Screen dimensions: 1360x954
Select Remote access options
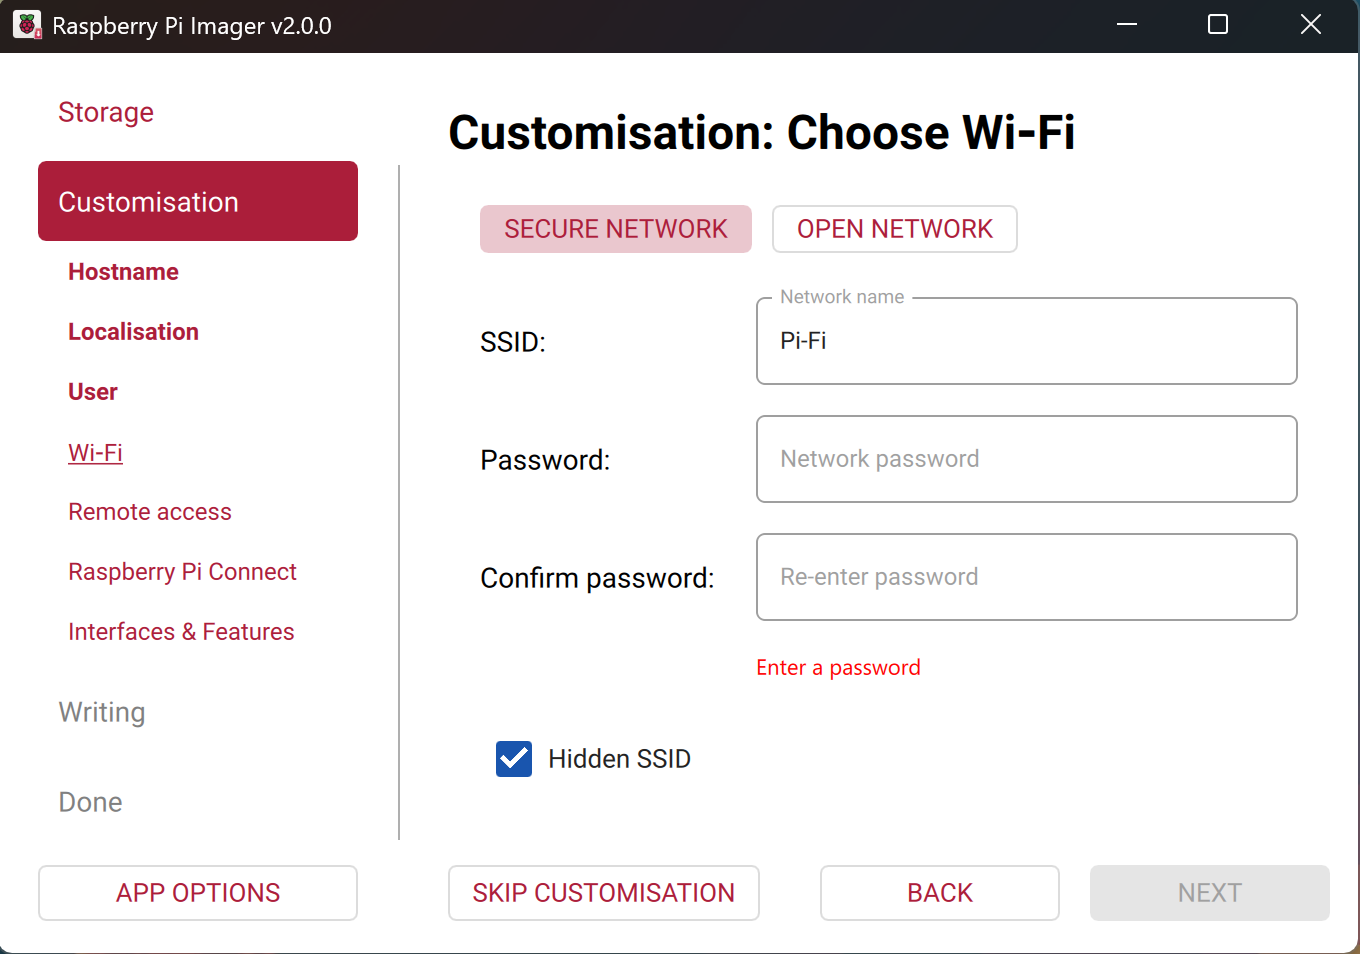[149, 511]
